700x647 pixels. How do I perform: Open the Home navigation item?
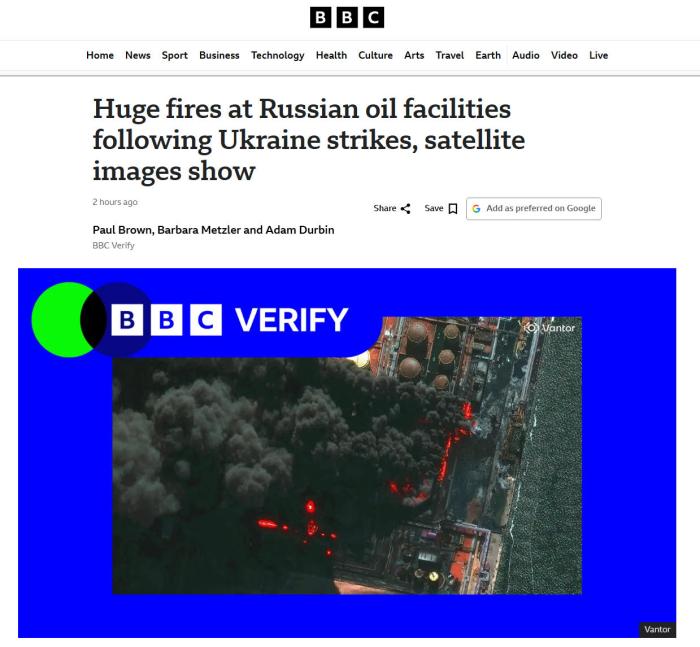tap(100, 55)
